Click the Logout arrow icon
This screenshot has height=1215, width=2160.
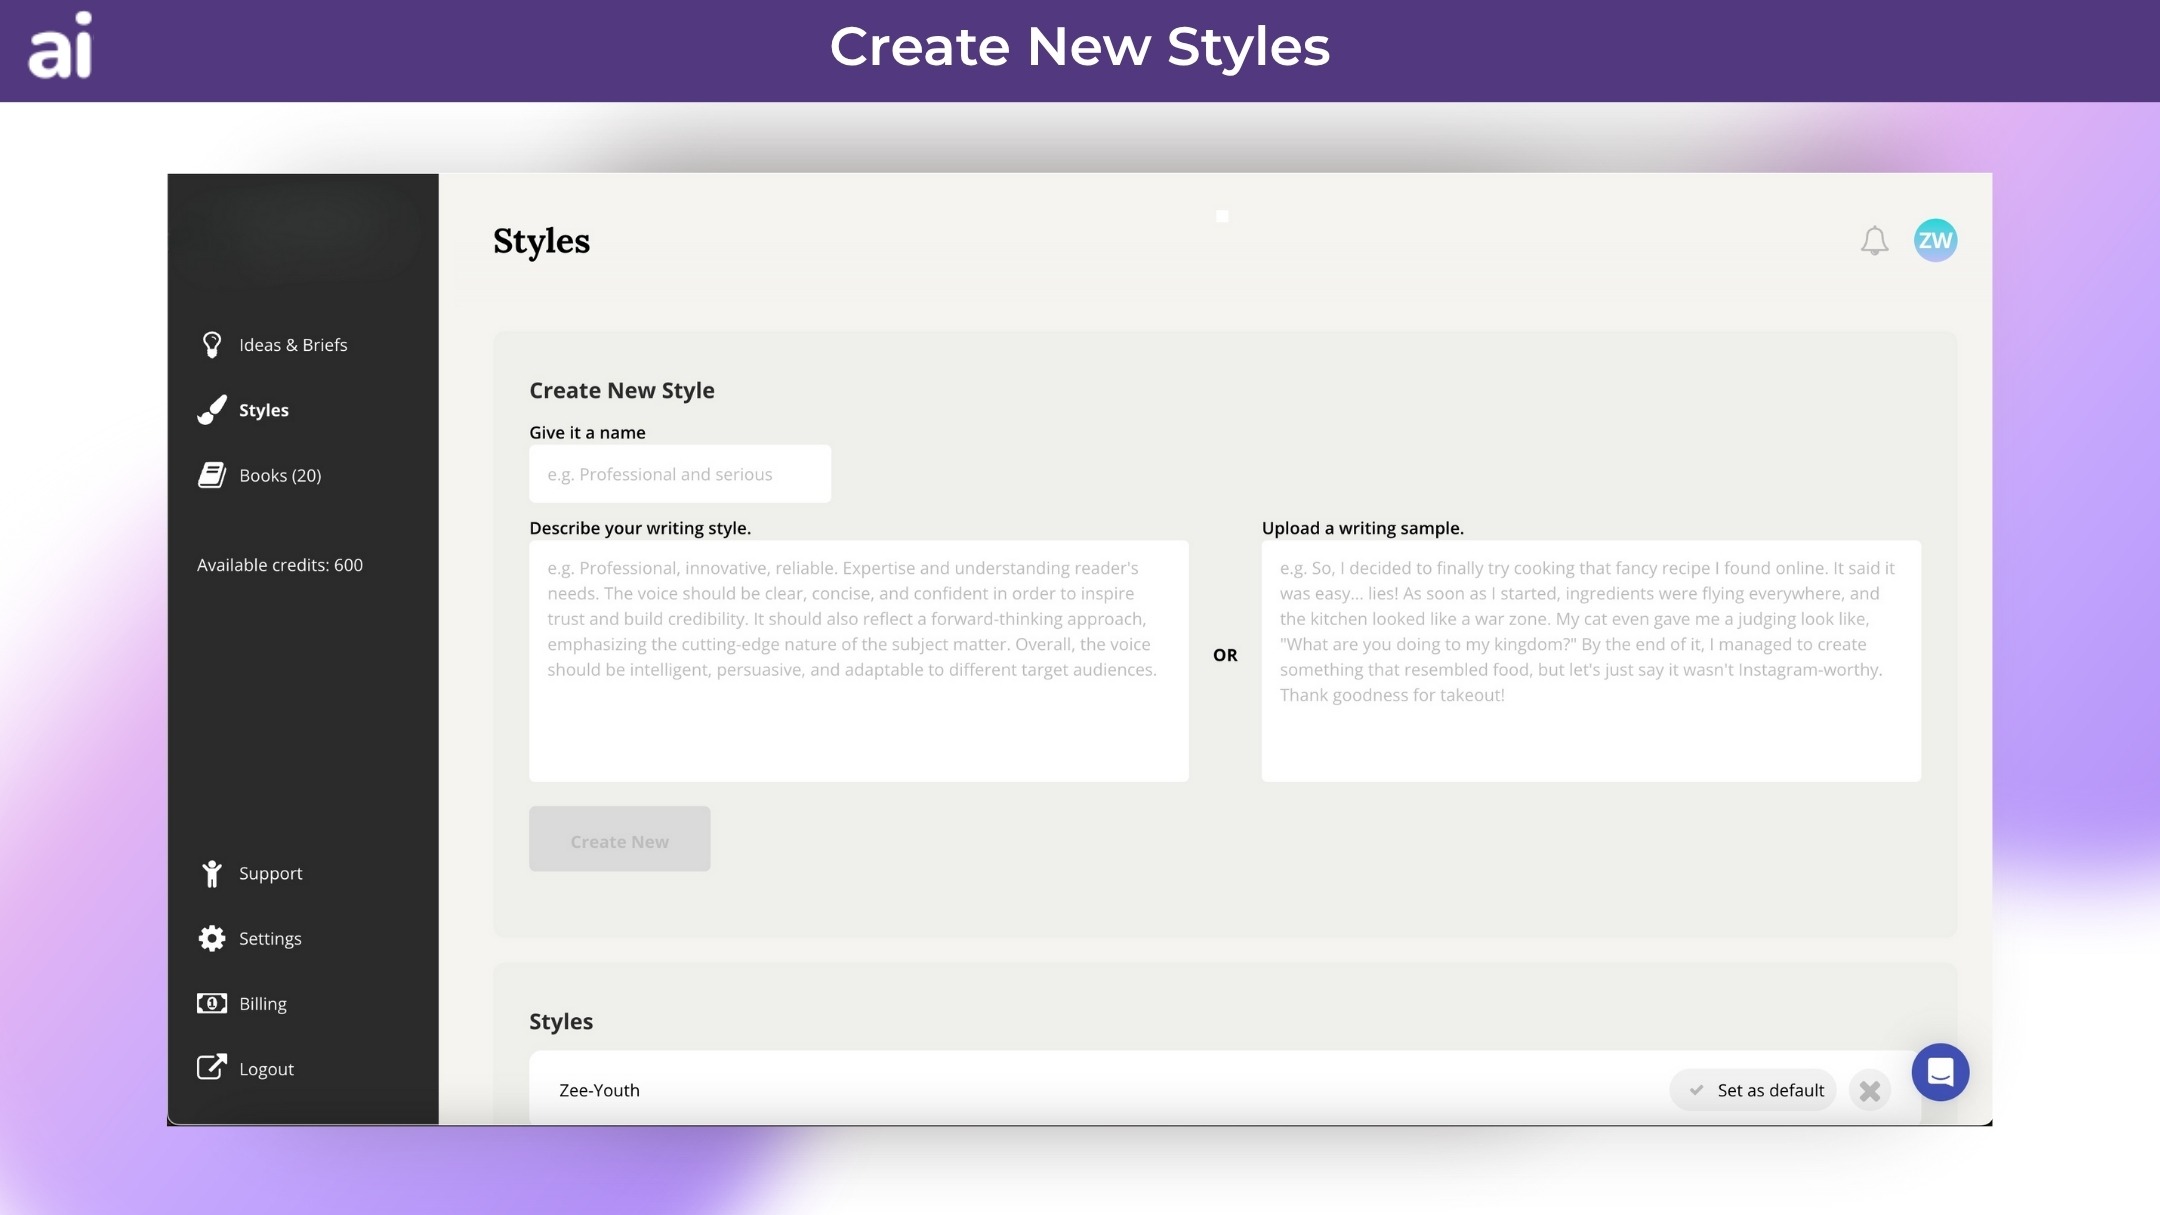point(211,1068)
